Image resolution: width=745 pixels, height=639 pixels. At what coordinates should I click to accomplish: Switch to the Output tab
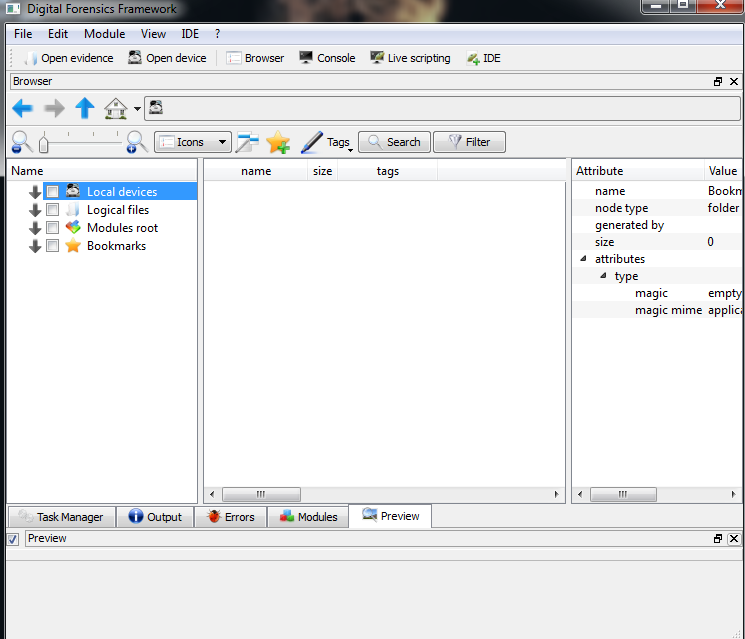155,517
